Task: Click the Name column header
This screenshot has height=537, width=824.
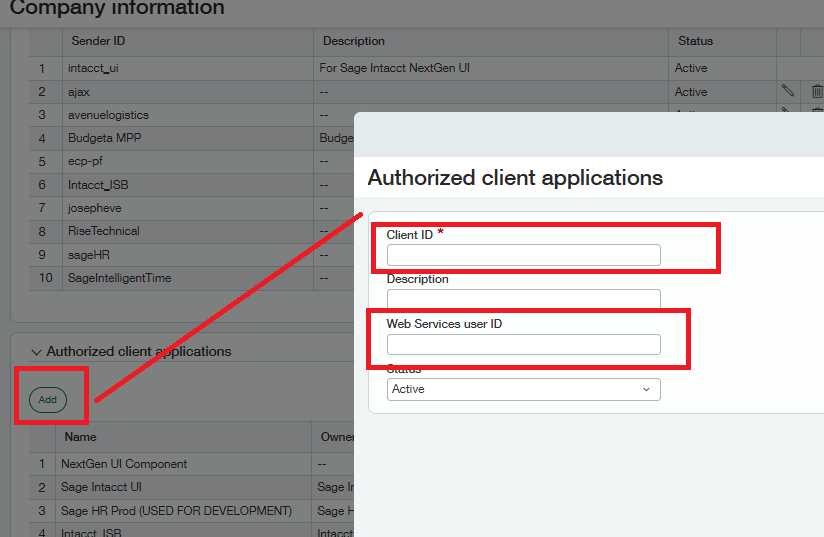Action: (80, 437)
